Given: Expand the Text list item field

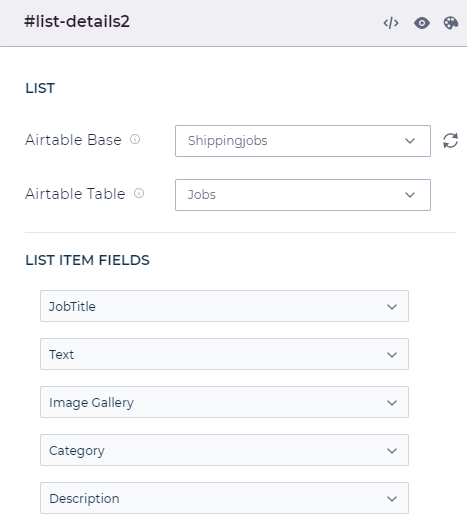Looking at the screenshot, I should tap(224, 354).
